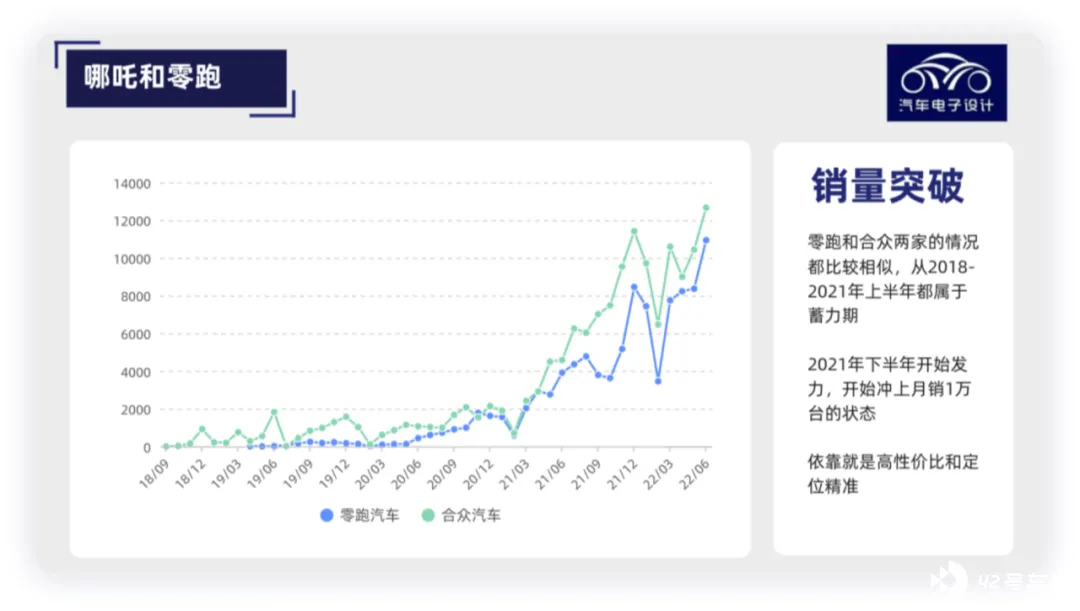
Task: Click the 20/12 x-axis label
Action: coord(478,474)
